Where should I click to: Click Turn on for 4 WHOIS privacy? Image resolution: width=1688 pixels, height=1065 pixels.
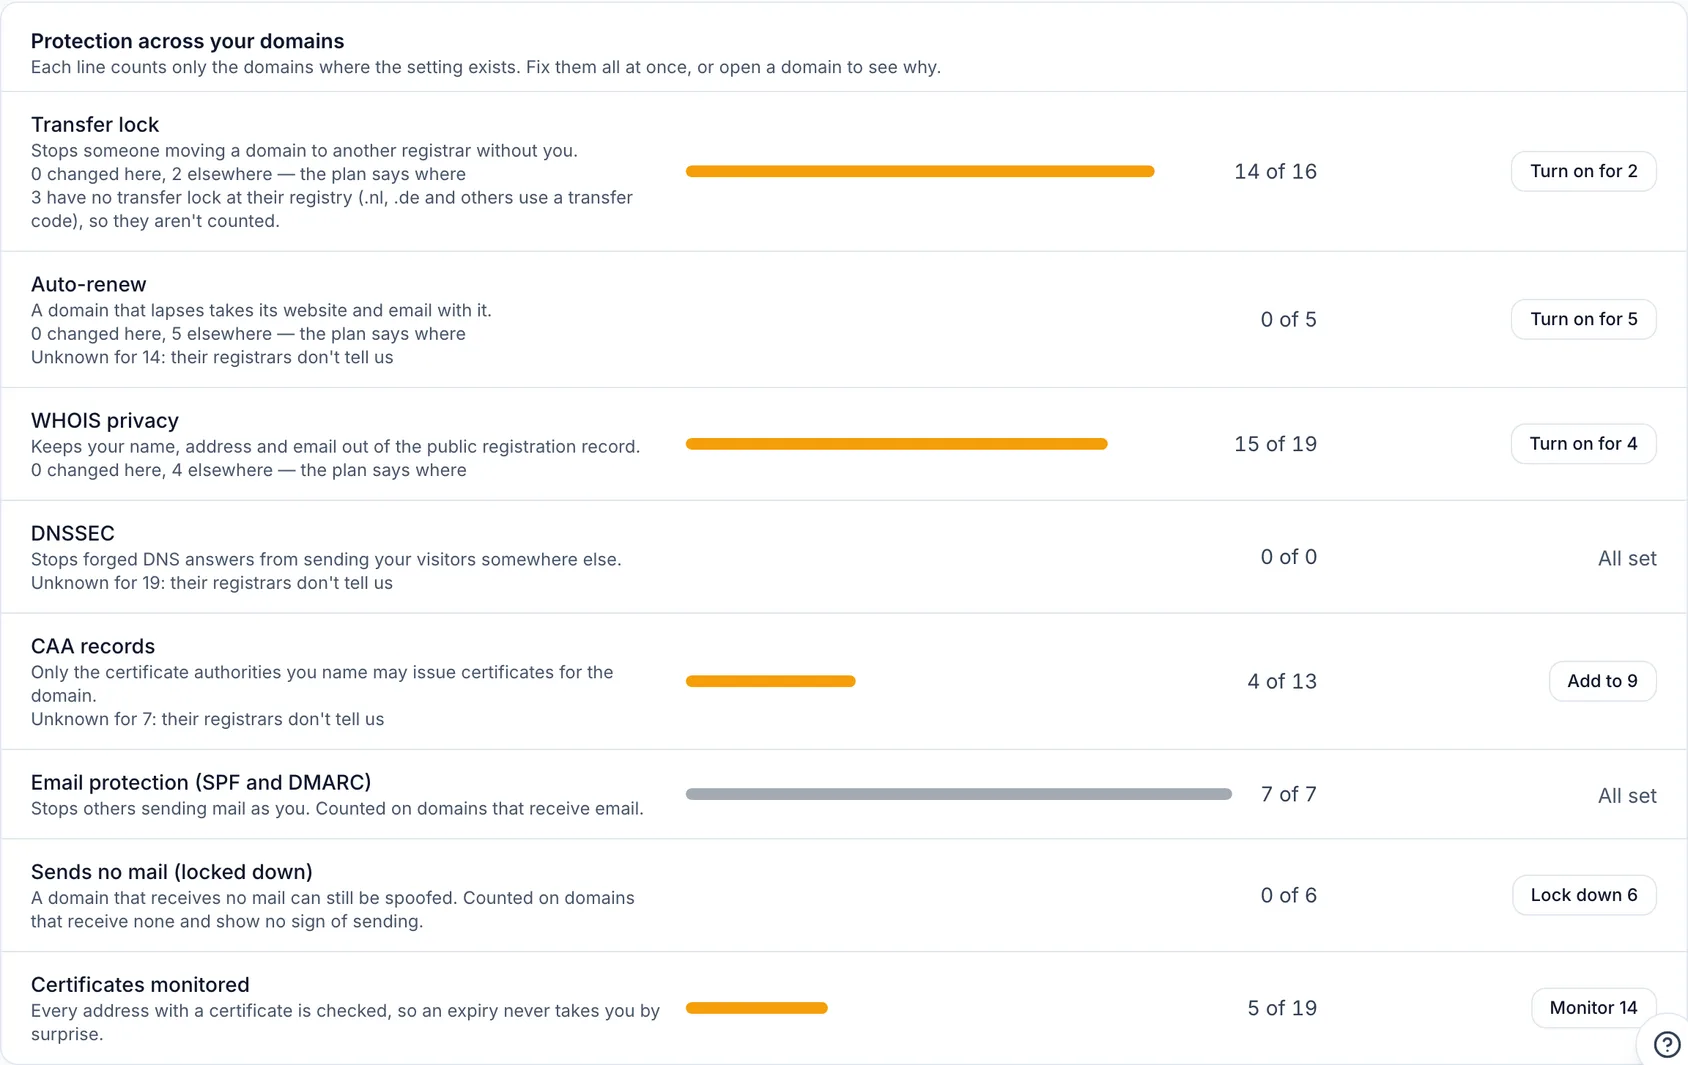point(1583,443)
